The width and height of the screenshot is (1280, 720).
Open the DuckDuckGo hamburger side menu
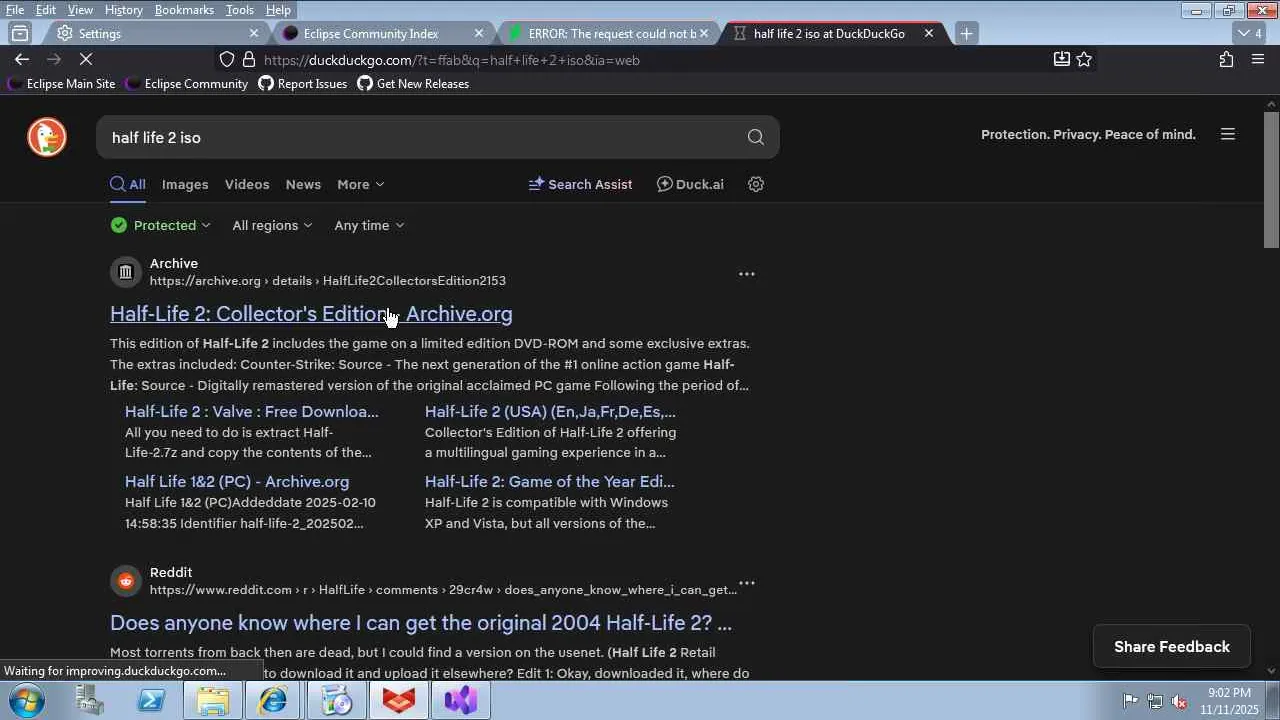pyautogui.click(x=1228, y=134)
